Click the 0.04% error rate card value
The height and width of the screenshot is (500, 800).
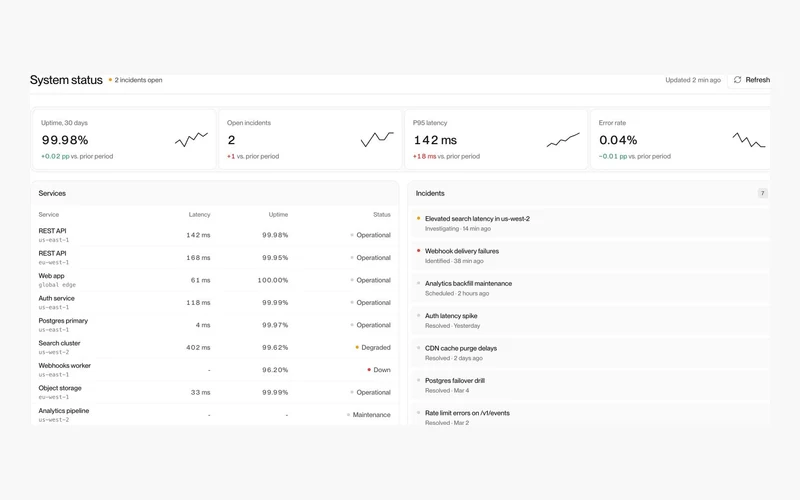(x=618, y=140)
